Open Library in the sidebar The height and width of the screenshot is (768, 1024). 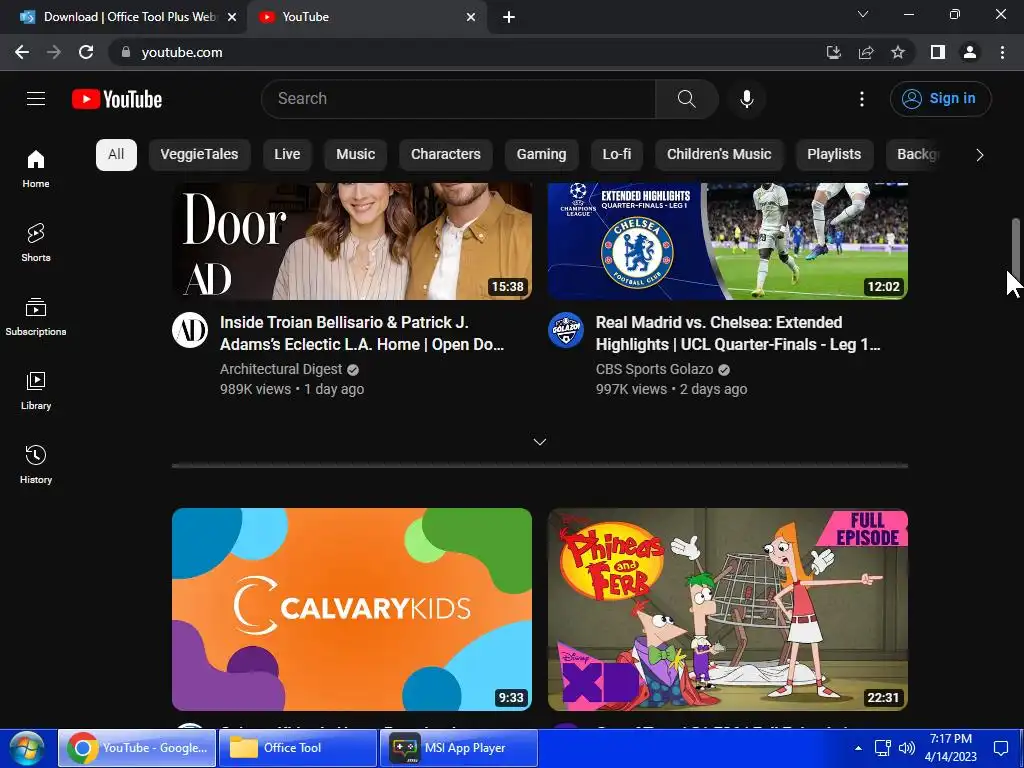[36, 390]
